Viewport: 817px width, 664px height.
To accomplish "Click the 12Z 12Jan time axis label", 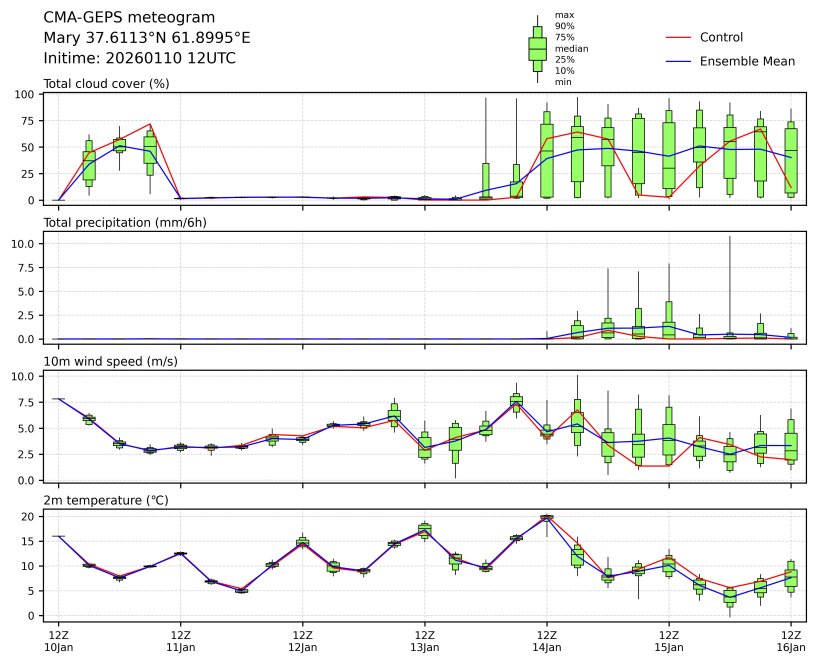I will point(303,641).
